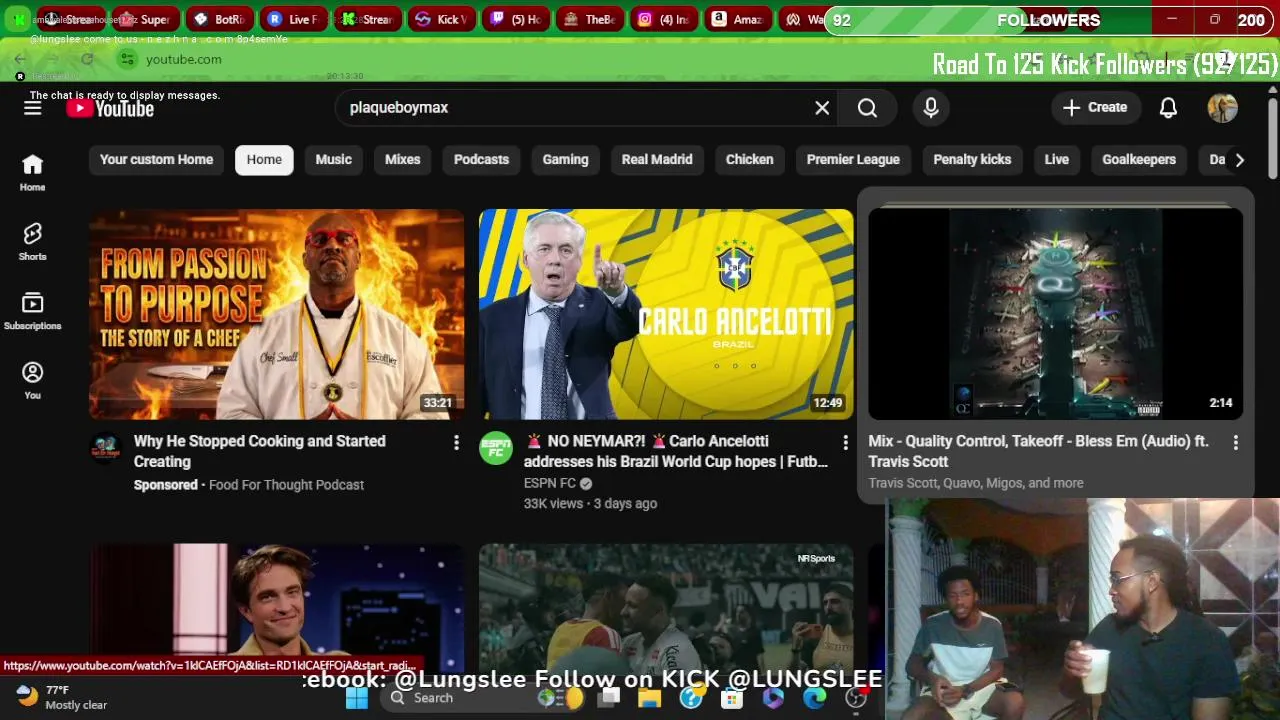The image size is (1280, 720).
Task: Switch to the Twitch (5) Ho tab
Action: point(516,19)
